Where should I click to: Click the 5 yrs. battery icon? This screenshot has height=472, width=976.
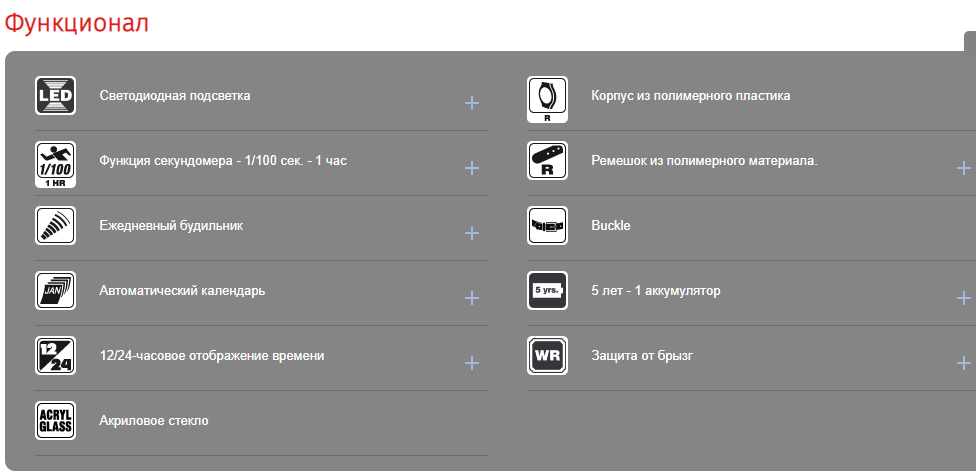[547, 291]
